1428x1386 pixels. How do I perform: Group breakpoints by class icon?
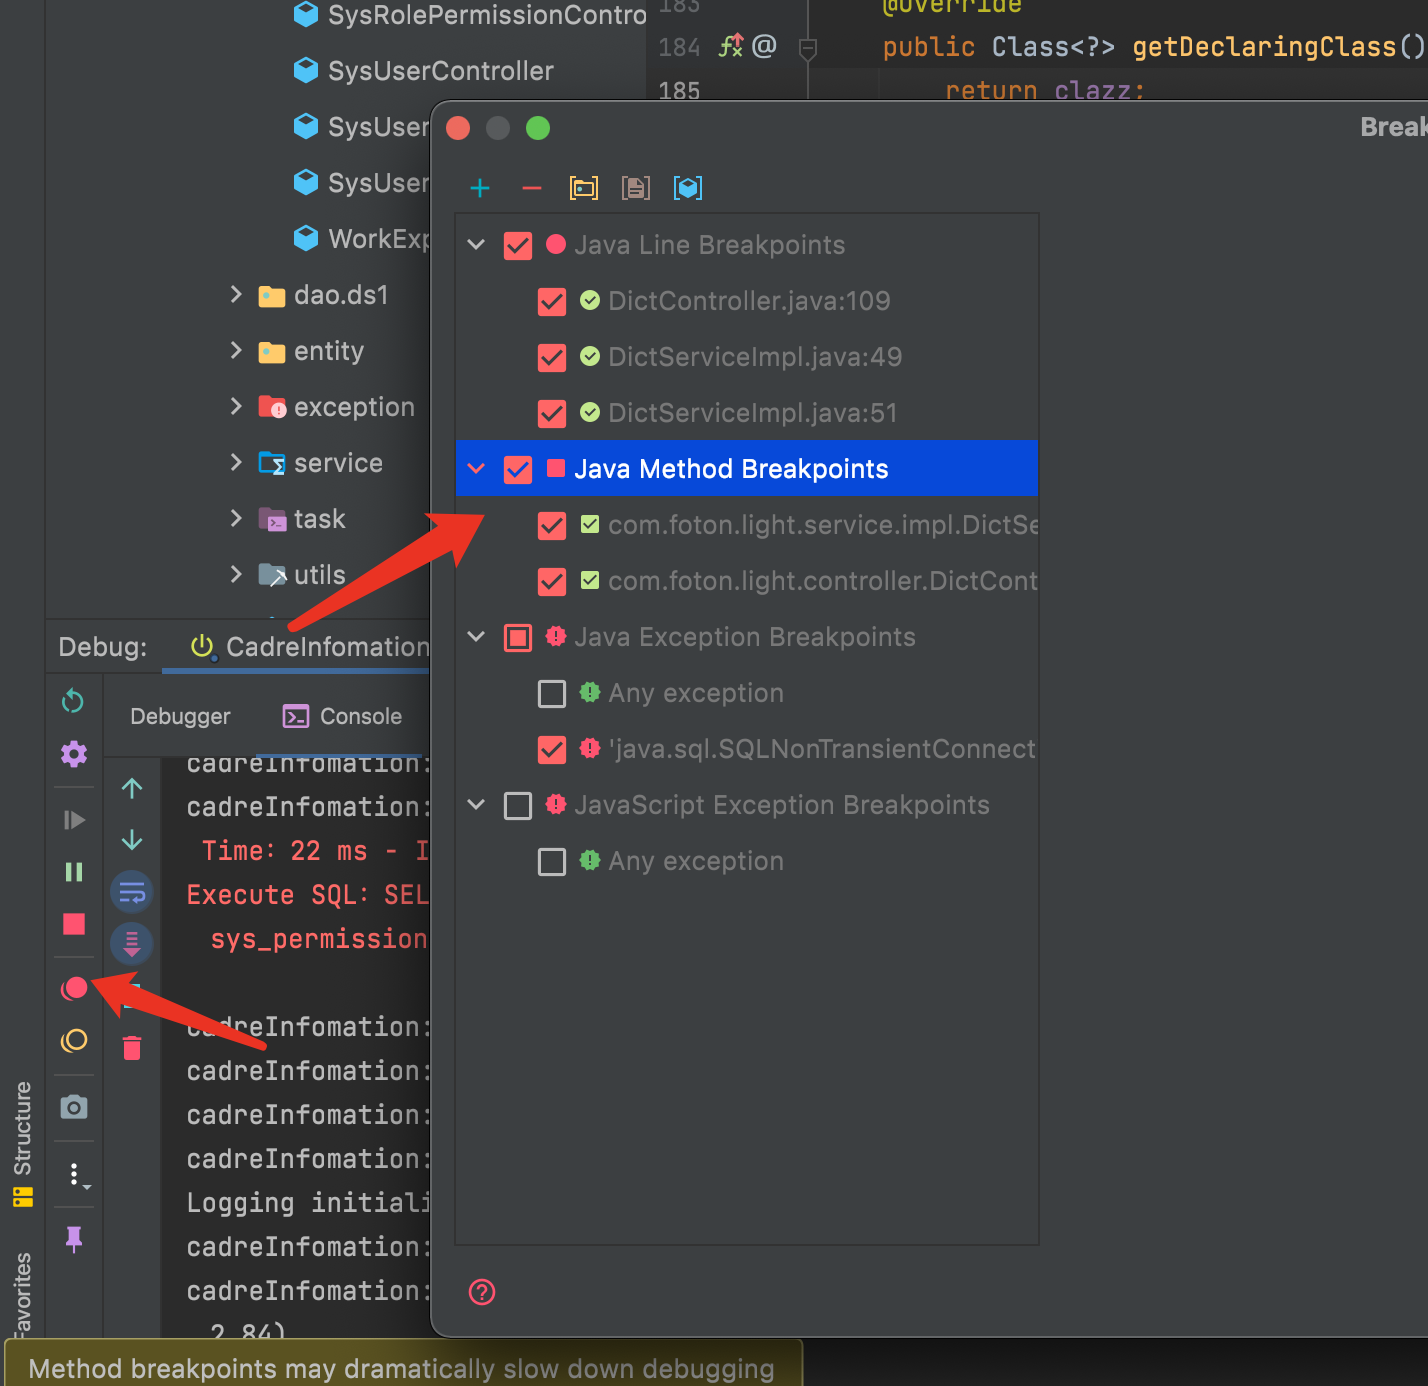click(688, 188)
